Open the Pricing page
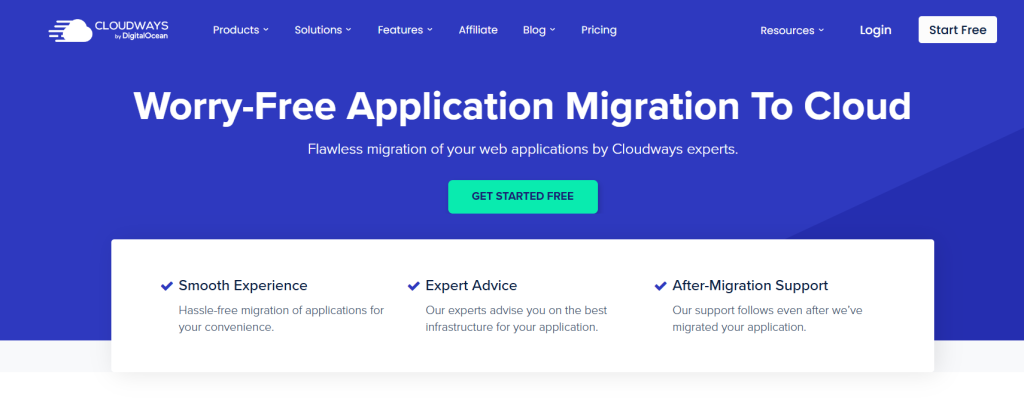The image size is (1024, 420). [599, 30]
